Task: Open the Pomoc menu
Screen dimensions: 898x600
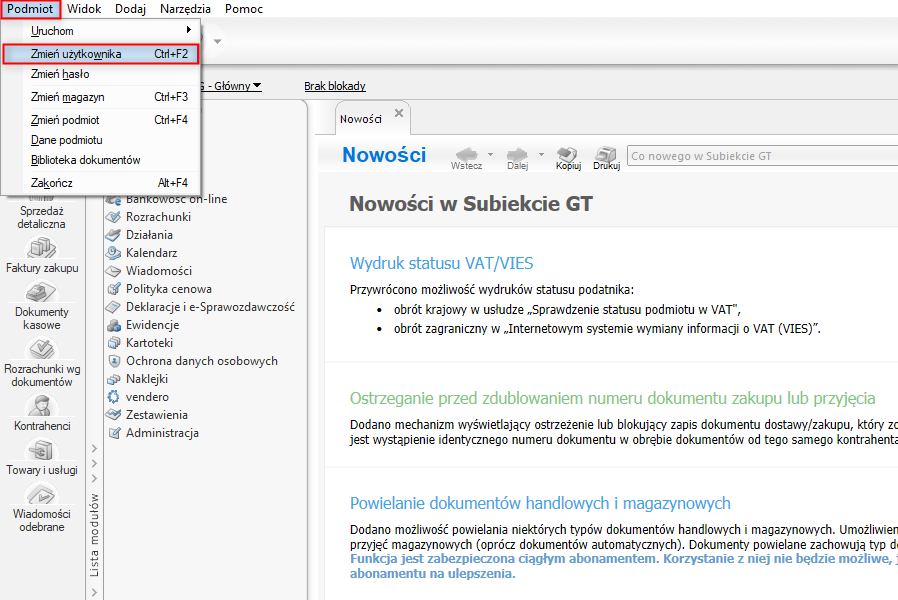Action: tap(244, 9)
